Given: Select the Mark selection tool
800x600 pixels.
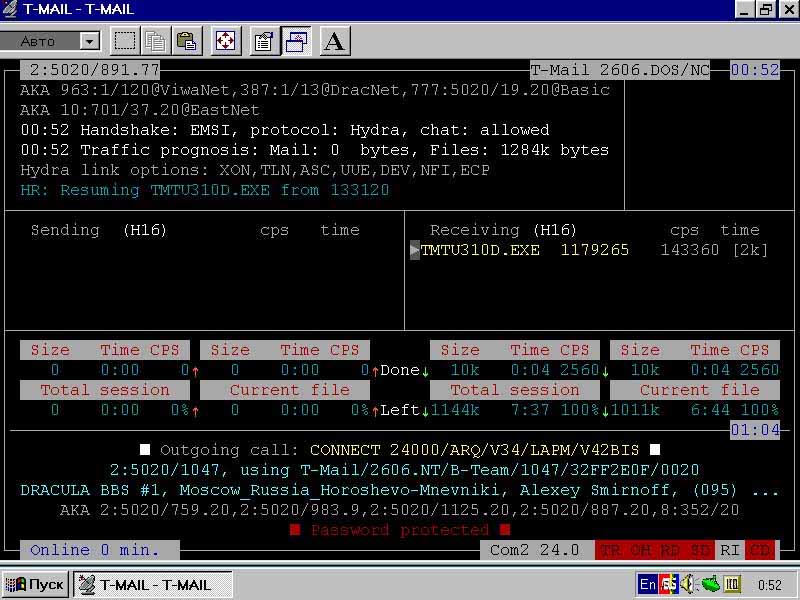Looking at the screenshot, I should [x=124, y=41].
